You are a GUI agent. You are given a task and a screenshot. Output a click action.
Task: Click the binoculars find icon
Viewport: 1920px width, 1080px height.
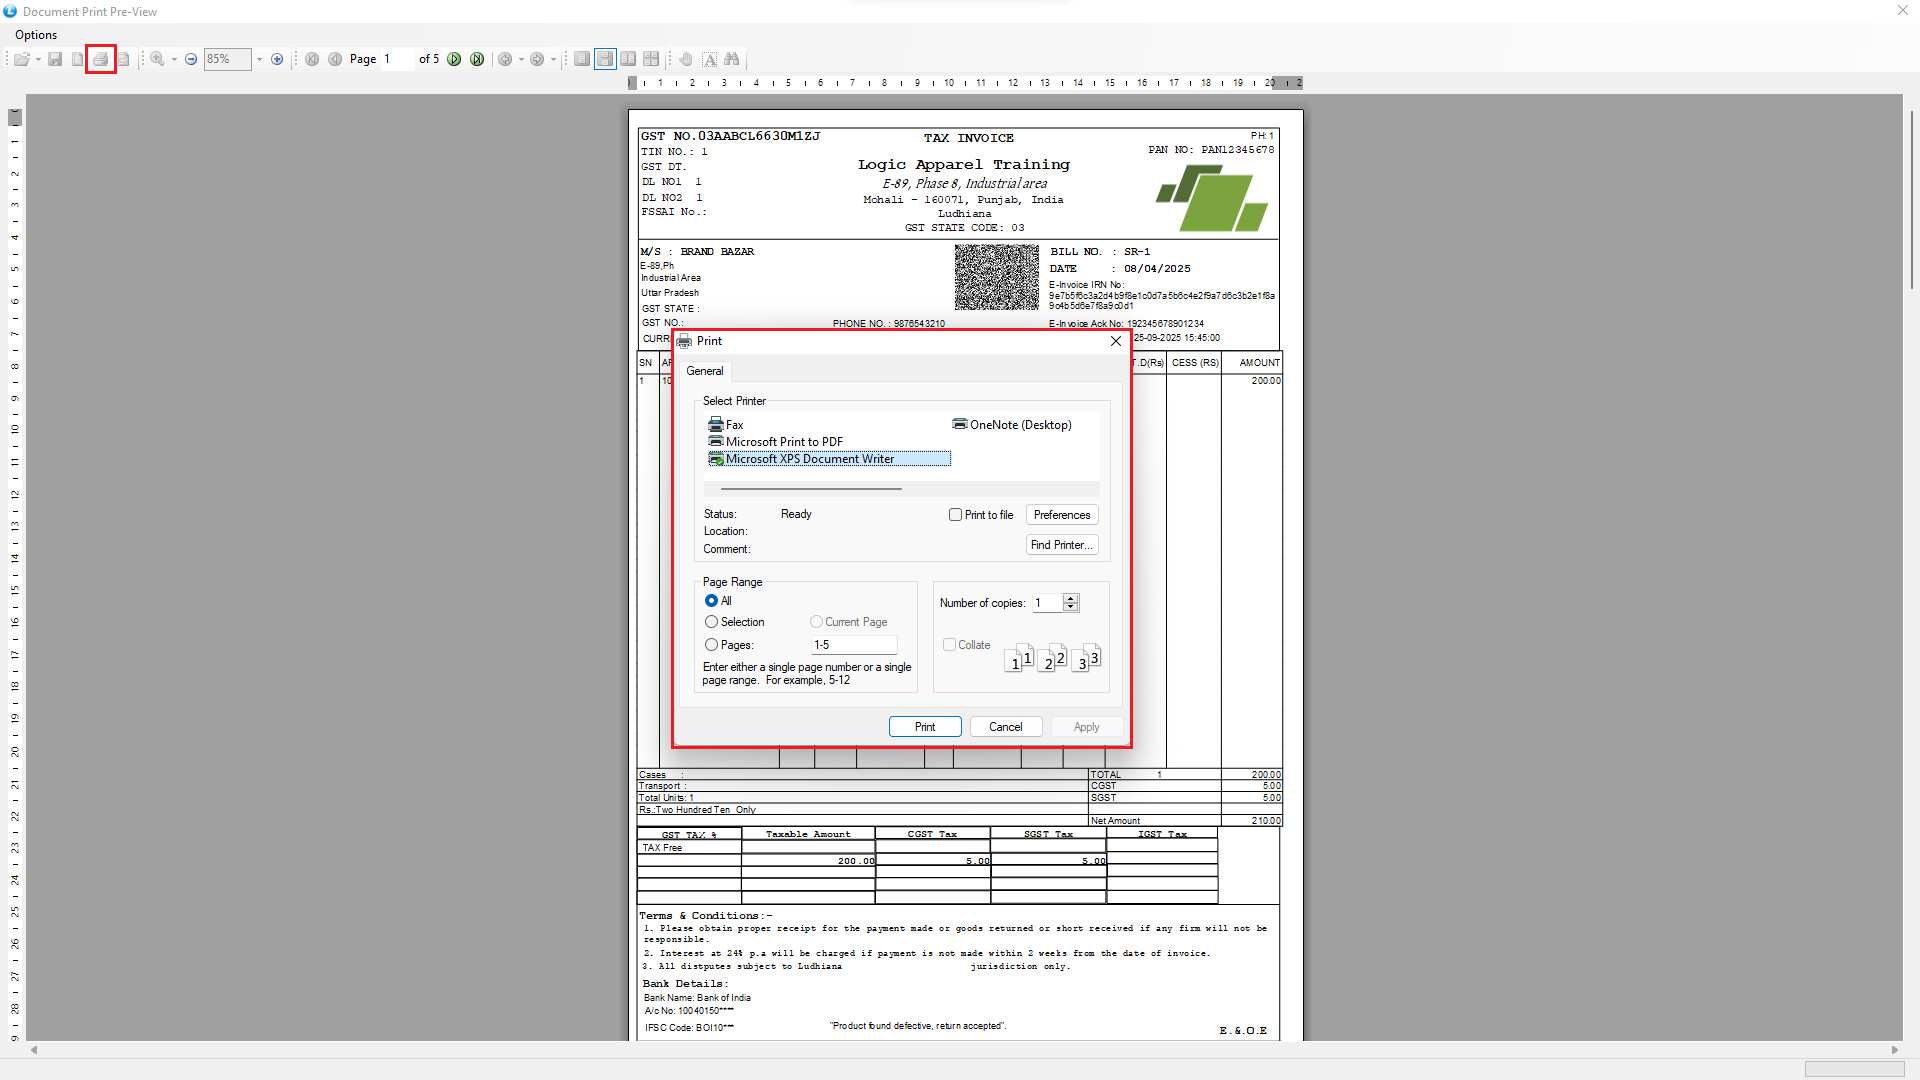pyautogui.click(x=732, y=60)
